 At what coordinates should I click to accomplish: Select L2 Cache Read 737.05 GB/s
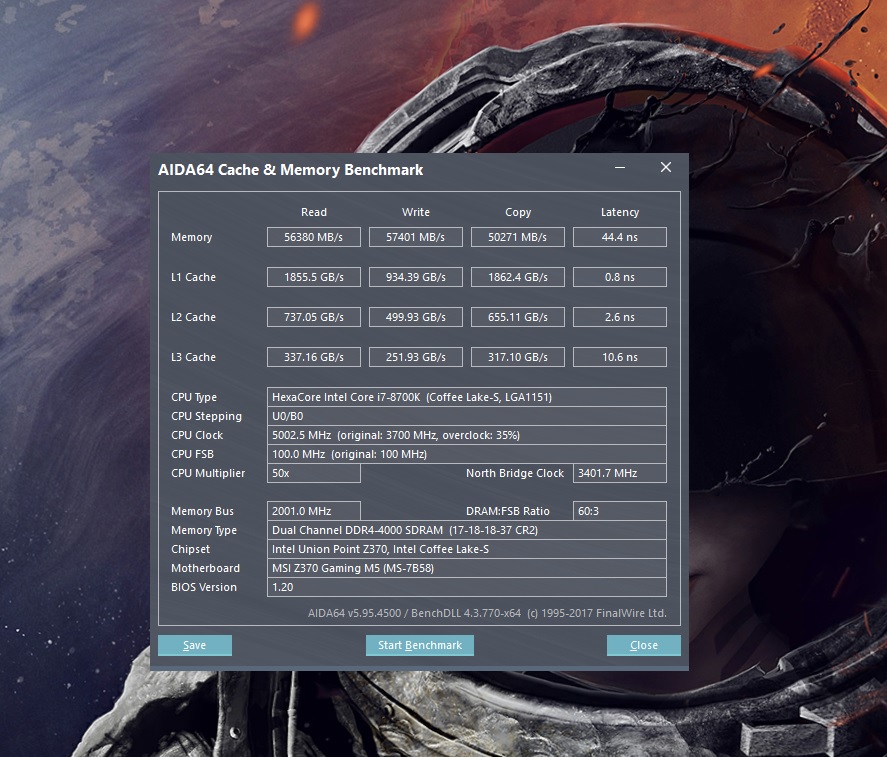(x=313, y=317)
